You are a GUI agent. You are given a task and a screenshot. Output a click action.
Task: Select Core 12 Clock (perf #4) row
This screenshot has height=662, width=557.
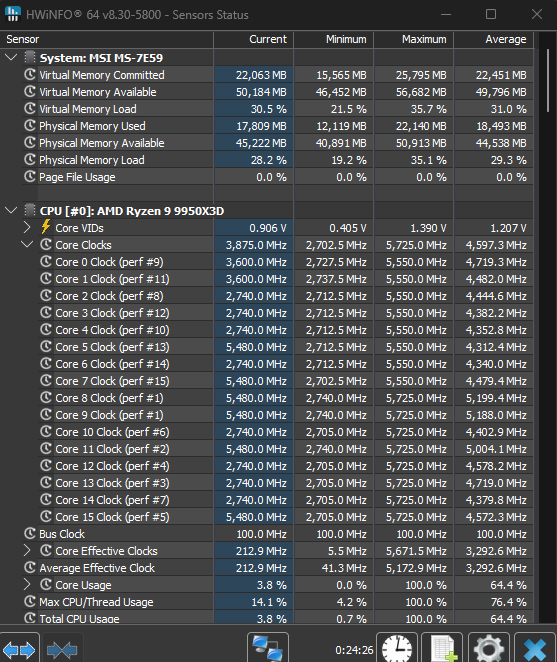(x=286, y=466)
